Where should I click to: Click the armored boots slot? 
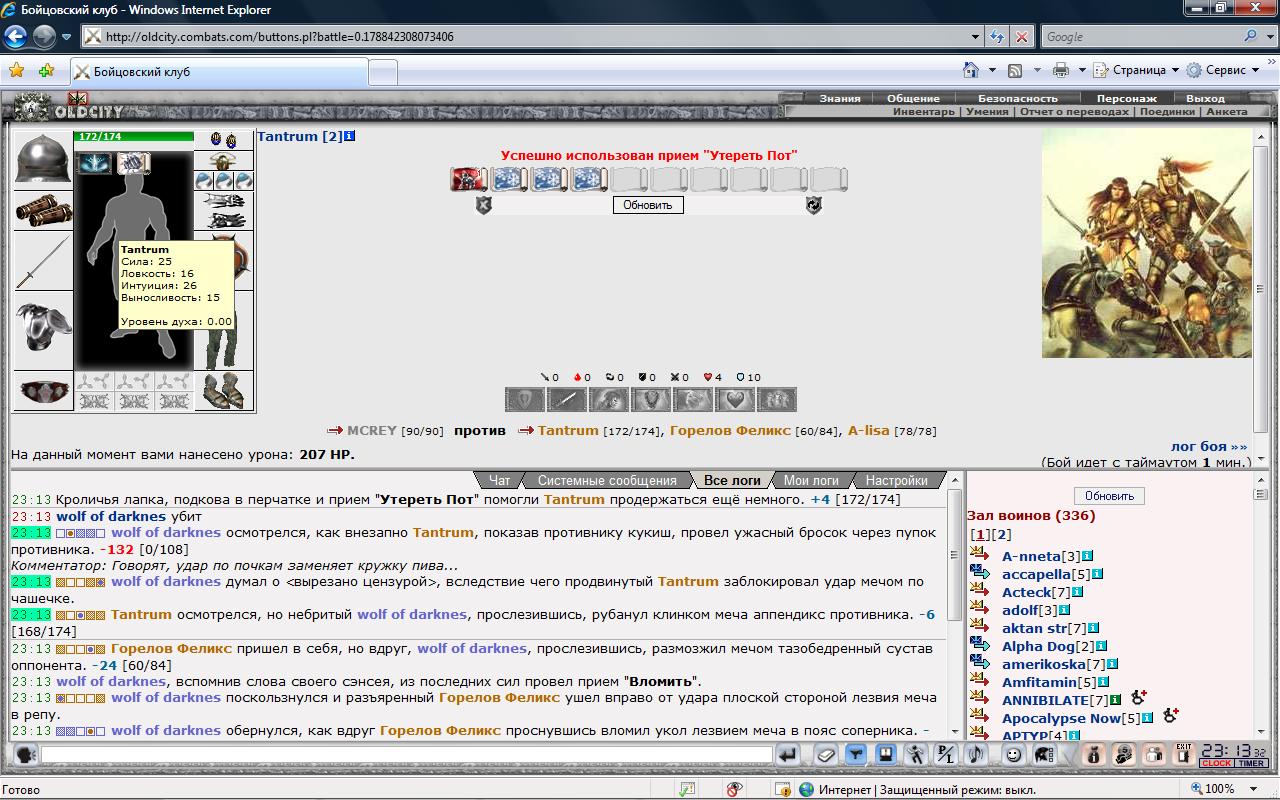coord(224,390)
